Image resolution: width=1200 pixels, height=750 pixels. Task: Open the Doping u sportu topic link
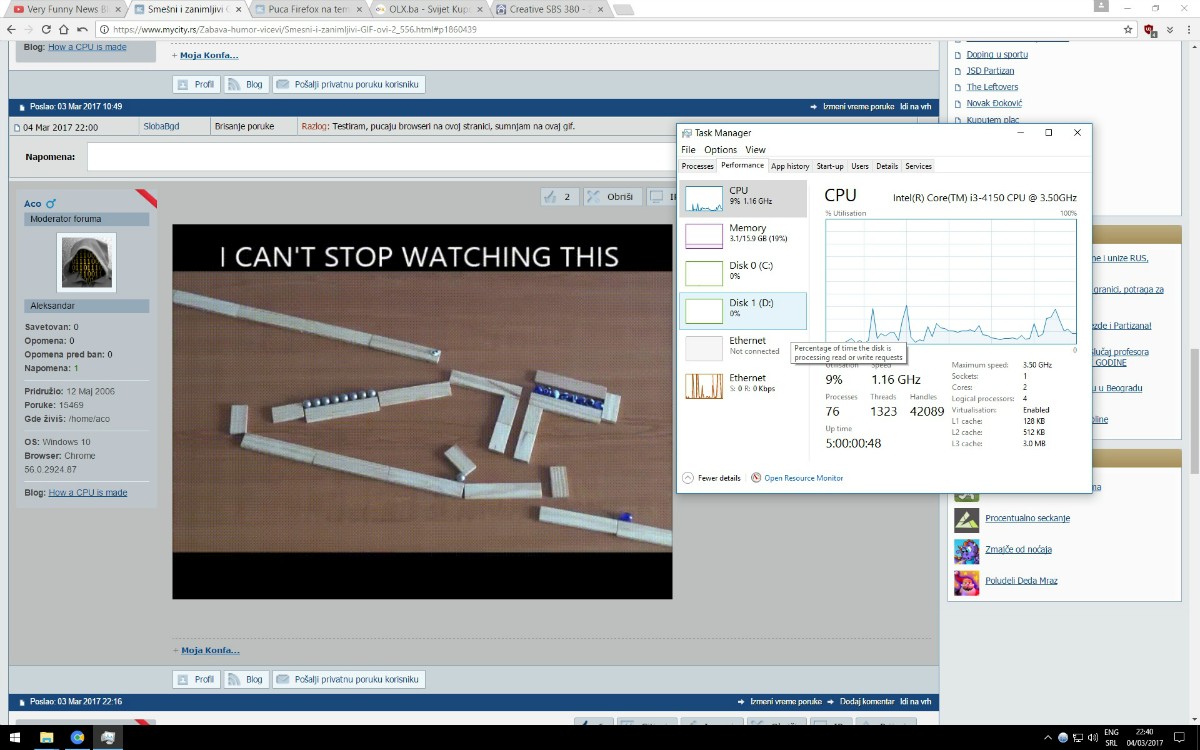[997, 55]
